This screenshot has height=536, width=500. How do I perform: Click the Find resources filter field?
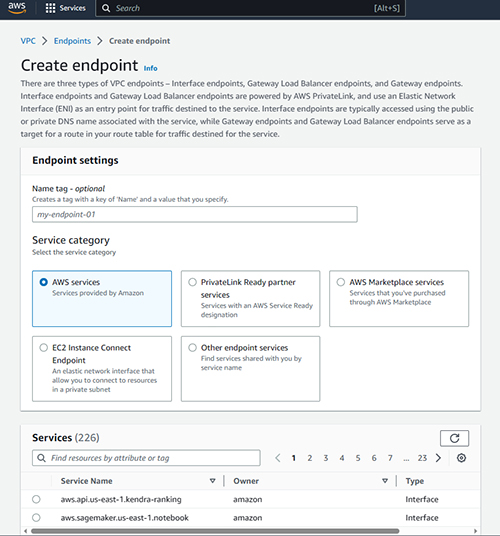(146, 458)
